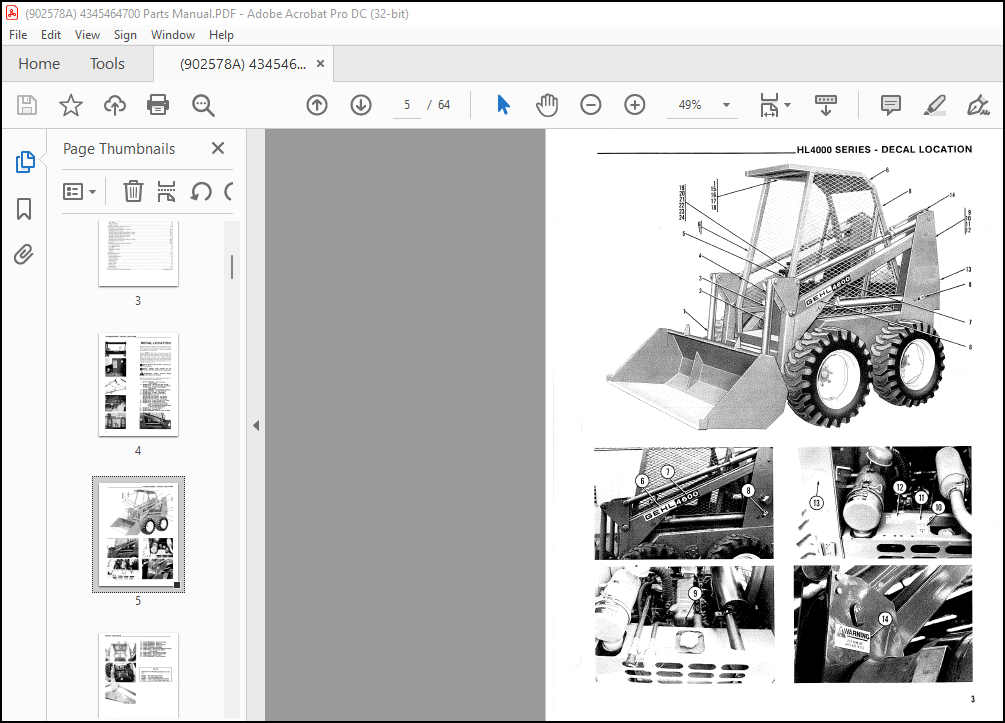The width and height of the screenshot is (1005, 723).
Task: Select the thumbnail below page 5
Action: pyautogui.click(x=138, y=676)
